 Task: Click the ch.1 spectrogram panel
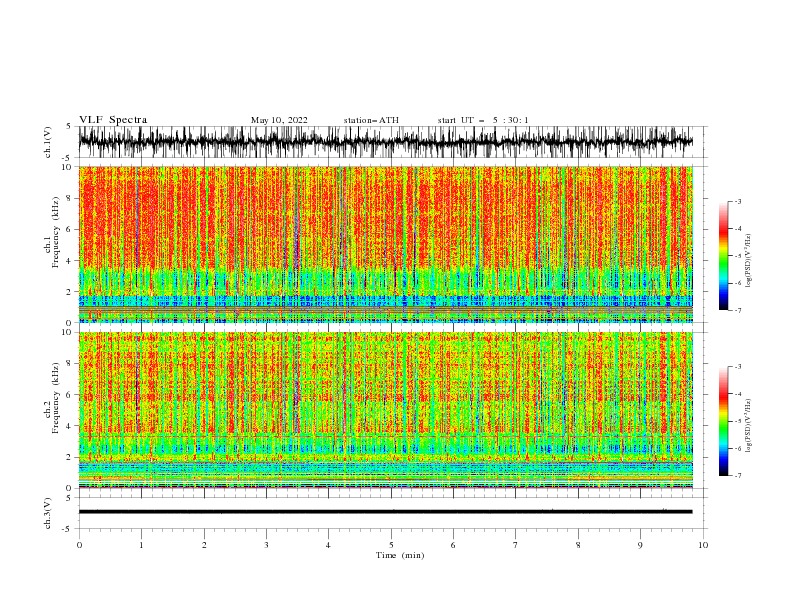tap(385, 244)
